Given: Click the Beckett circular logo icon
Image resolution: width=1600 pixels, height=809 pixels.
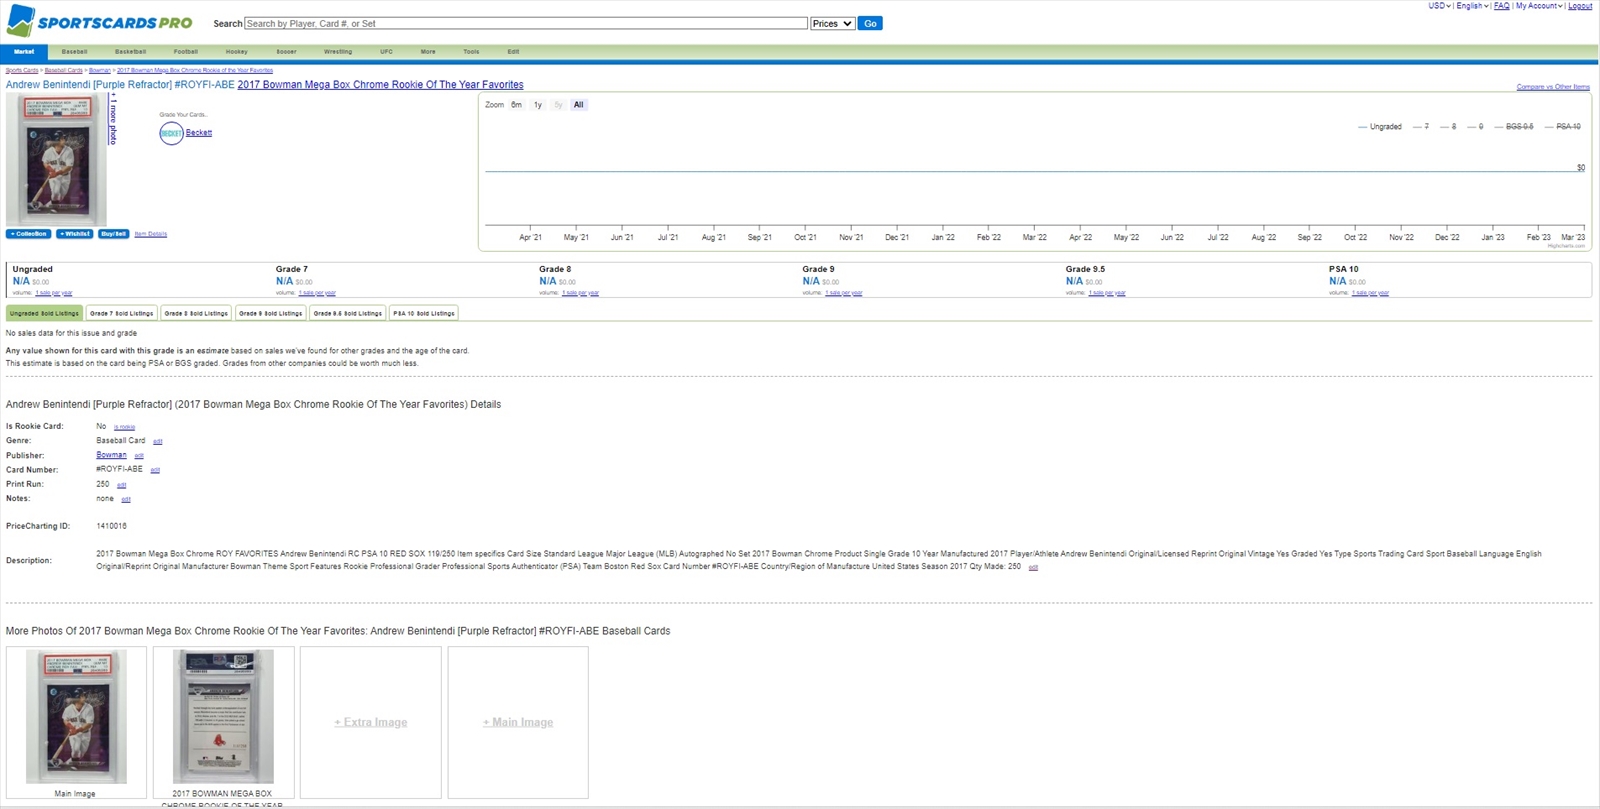Looking at the screenshot, I should pyautogui.click(x=171, y=133).
